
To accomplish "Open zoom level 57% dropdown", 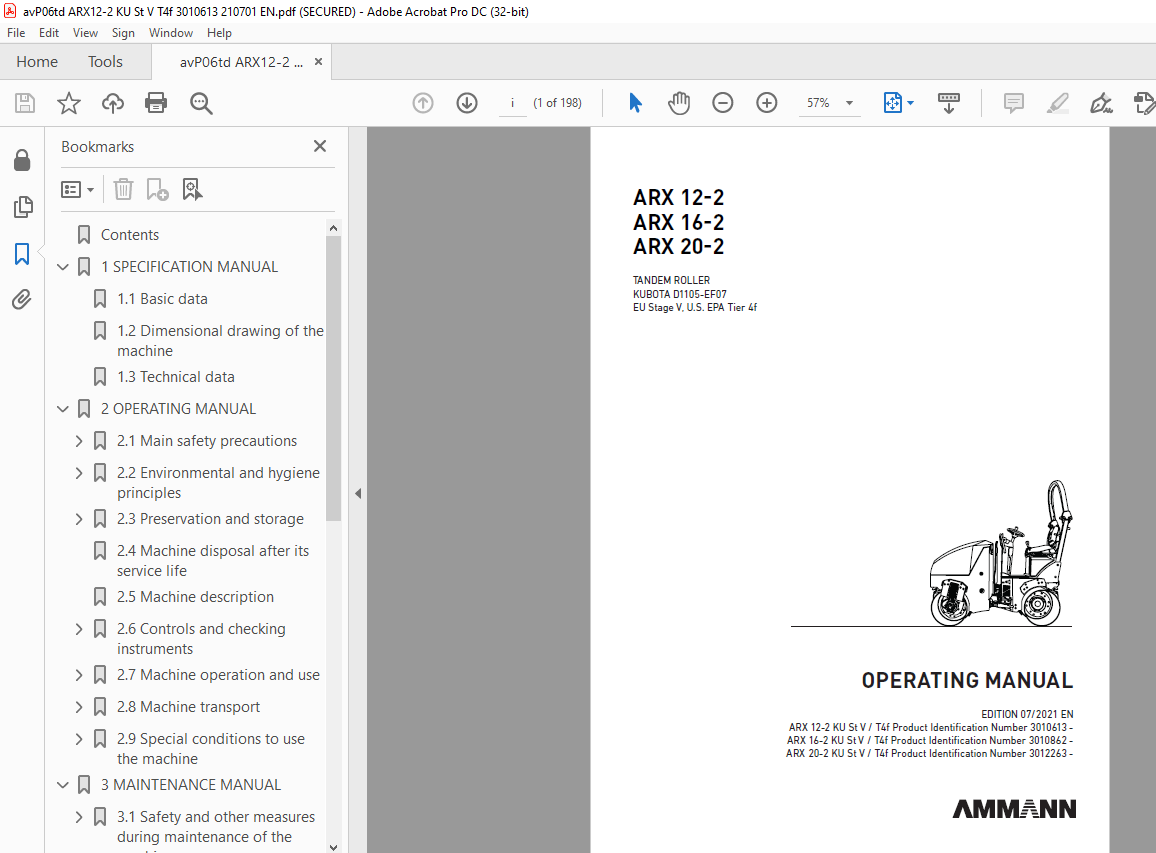I will pyautogui.click(x=849, y=103).
